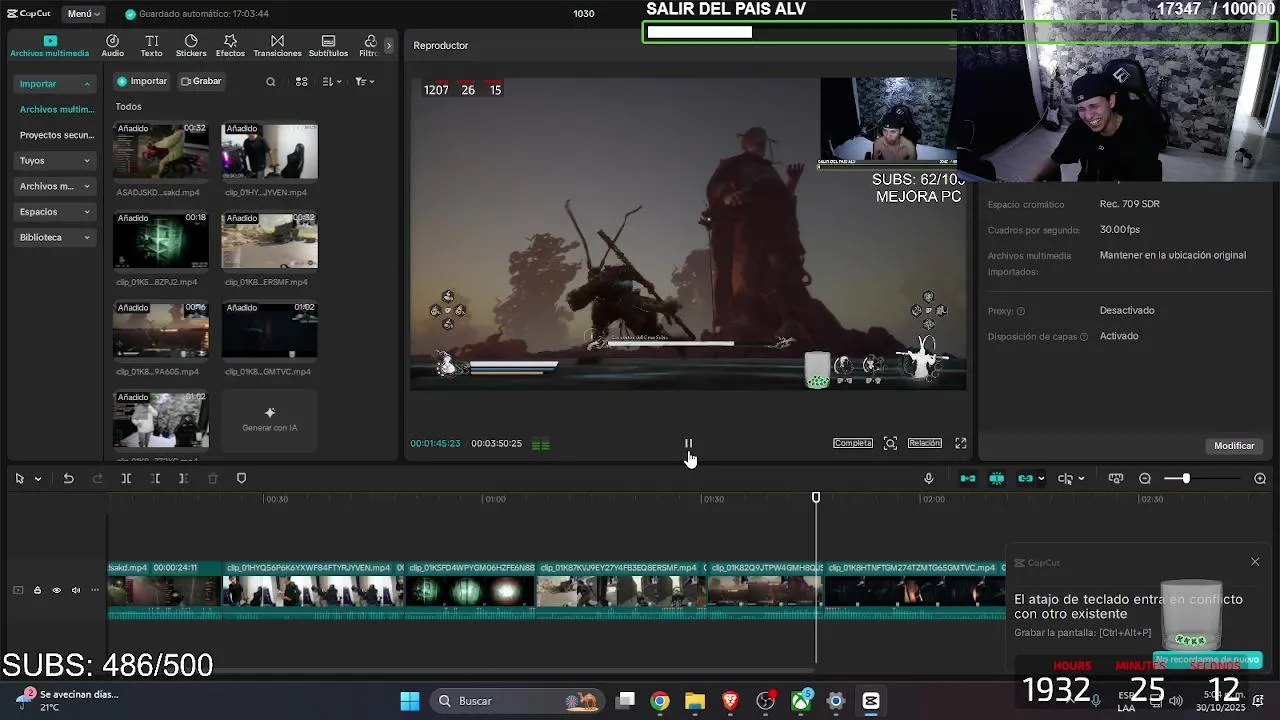Open the selection tool dropdown arrow
Screen dimensions: 1280x720
pos(38,479)
